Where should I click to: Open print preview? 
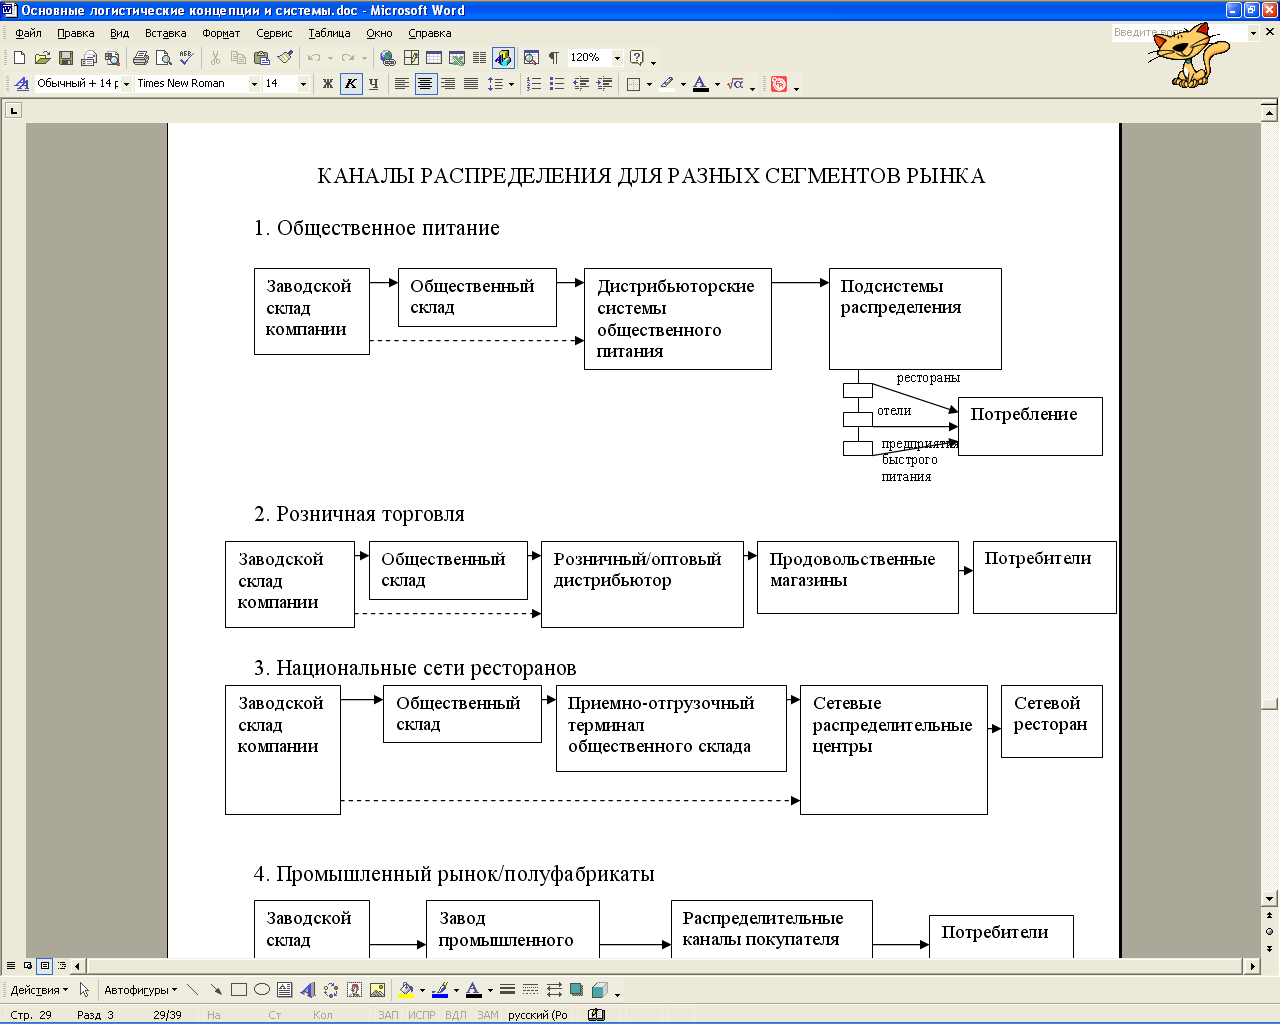[x=164, y=58]
